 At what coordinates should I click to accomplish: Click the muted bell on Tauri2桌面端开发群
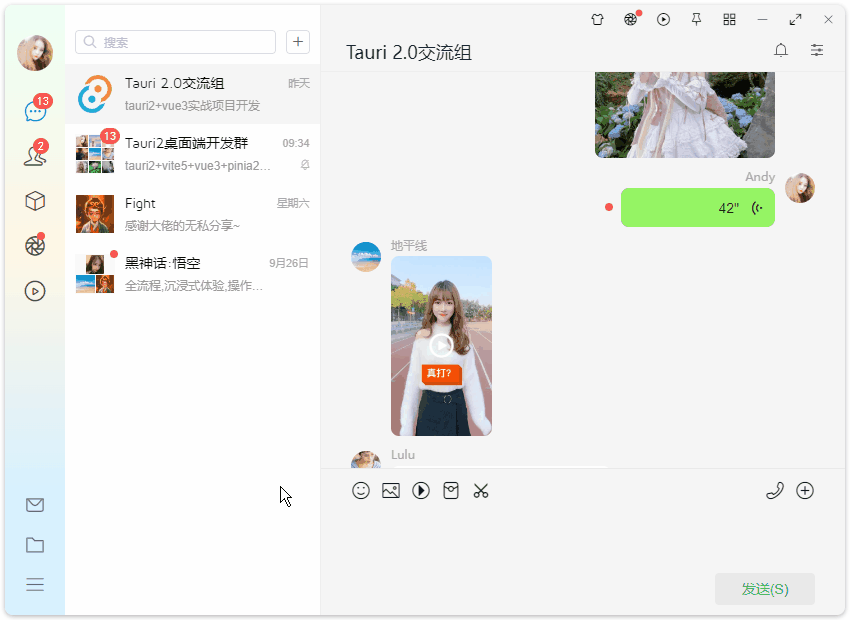(x=305, y=165)
